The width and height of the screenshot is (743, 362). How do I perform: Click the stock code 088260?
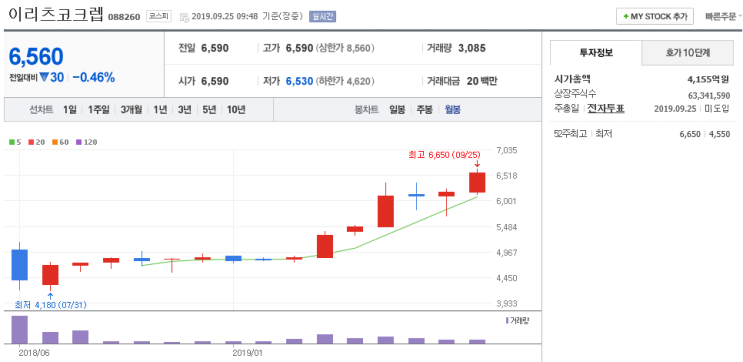click(124, 17)
